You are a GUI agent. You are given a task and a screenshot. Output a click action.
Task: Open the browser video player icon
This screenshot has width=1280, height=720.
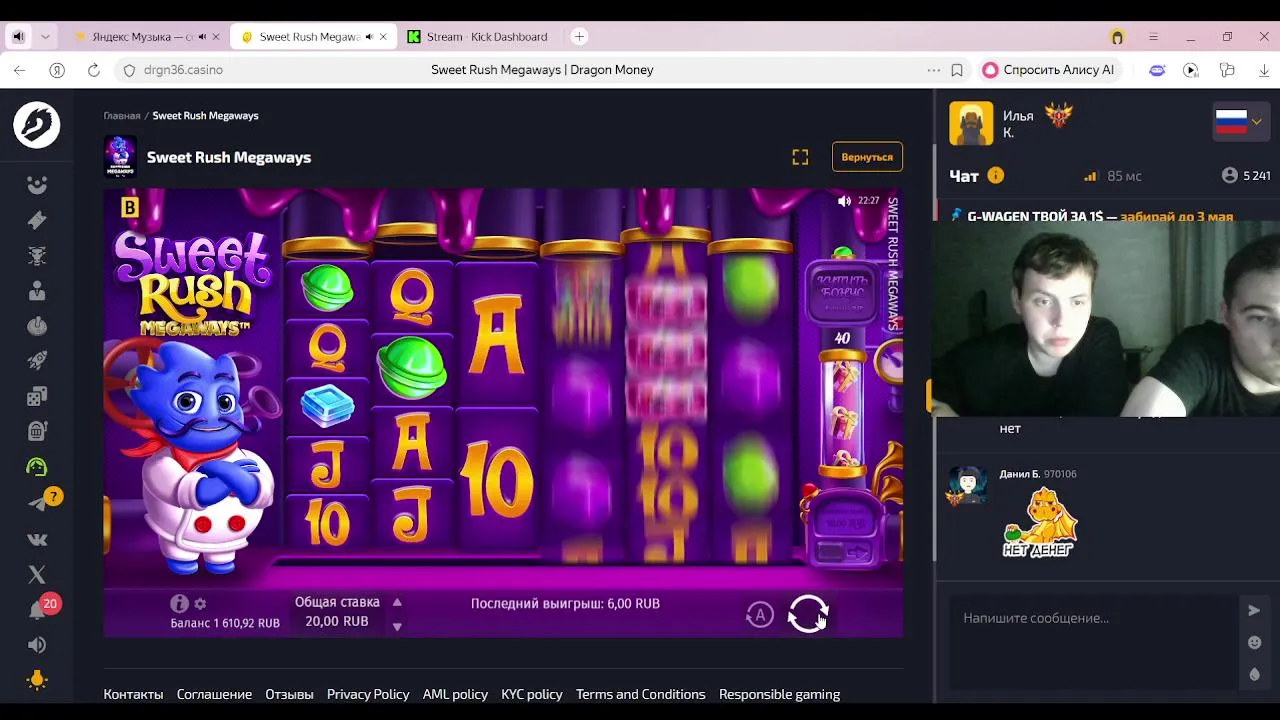click(1190, 70)
